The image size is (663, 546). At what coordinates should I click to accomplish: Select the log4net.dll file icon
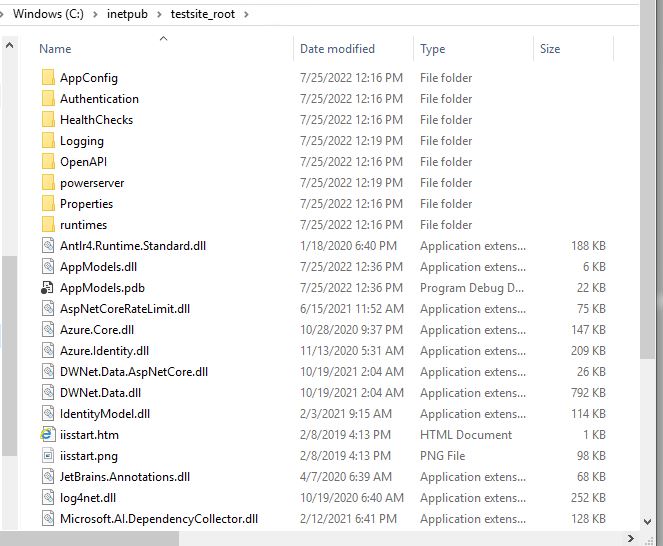(47, 498)
